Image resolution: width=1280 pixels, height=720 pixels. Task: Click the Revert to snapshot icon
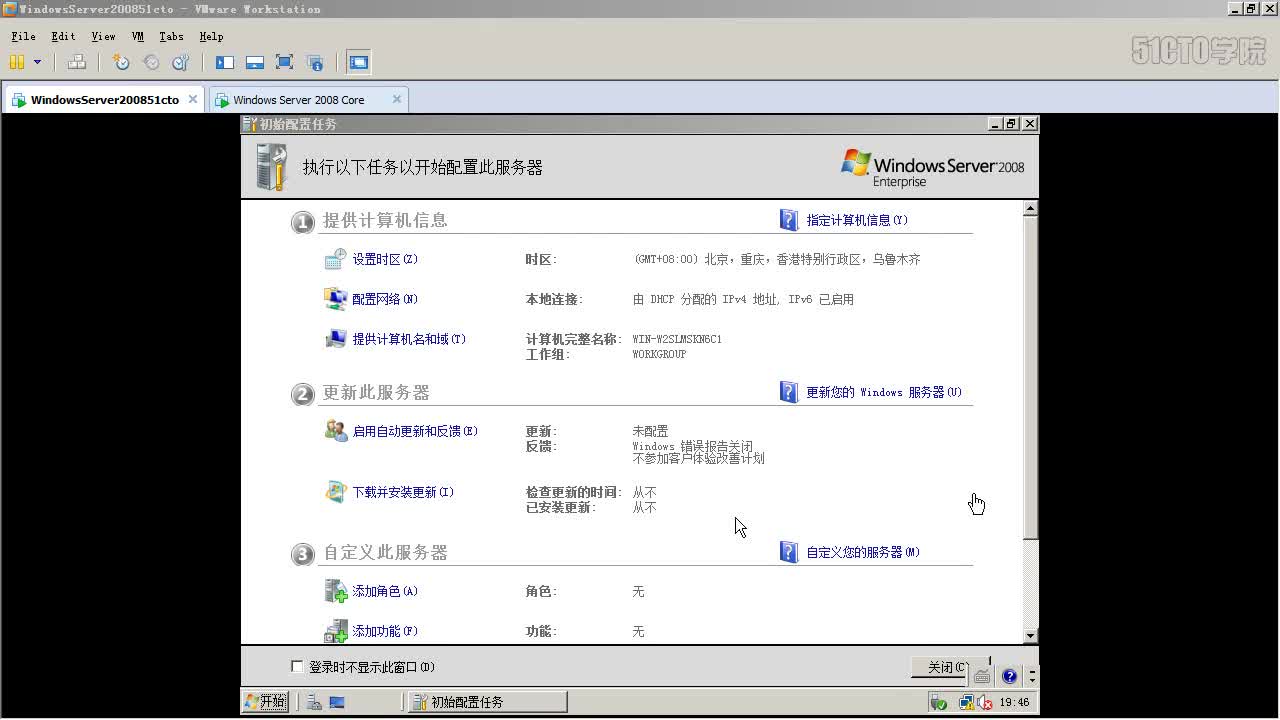(151, 62)
